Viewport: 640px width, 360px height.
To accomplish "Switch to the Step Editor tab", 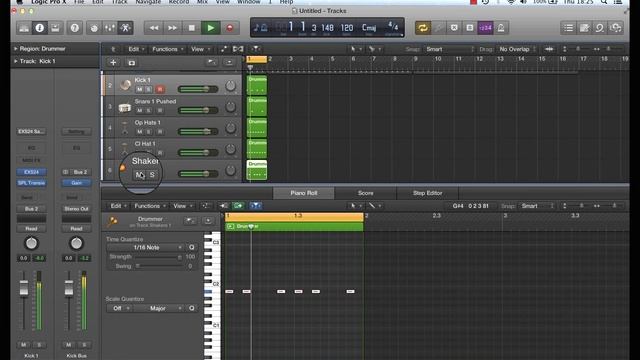I will click(427, 193).
